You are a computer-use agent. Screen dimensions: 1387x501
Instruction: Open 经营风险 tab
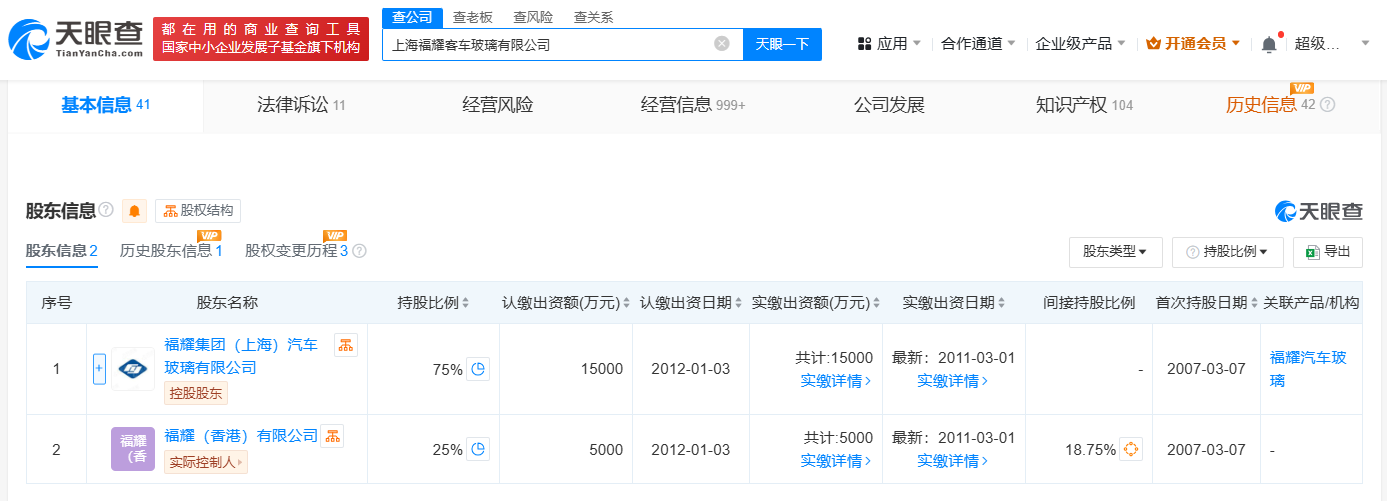pos(497,105)
